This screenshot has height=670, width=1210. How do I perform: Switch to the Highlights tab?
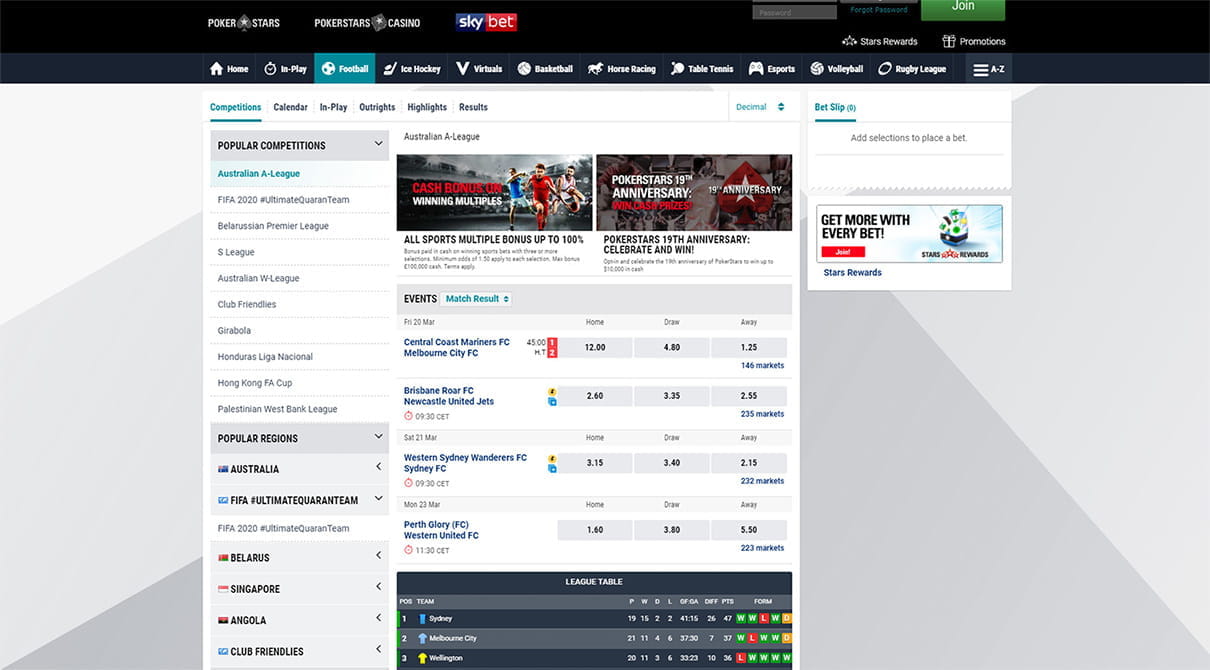pos(427,107)
